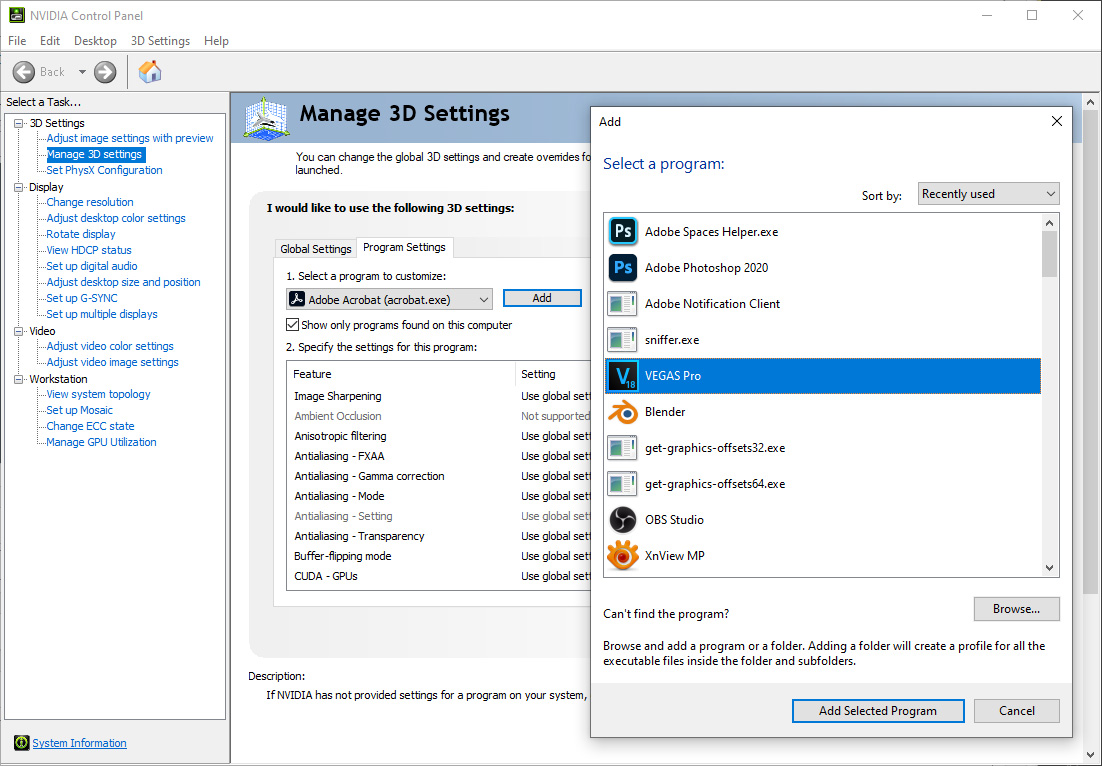Click the Add Selected Program button

tap(878, 710)
